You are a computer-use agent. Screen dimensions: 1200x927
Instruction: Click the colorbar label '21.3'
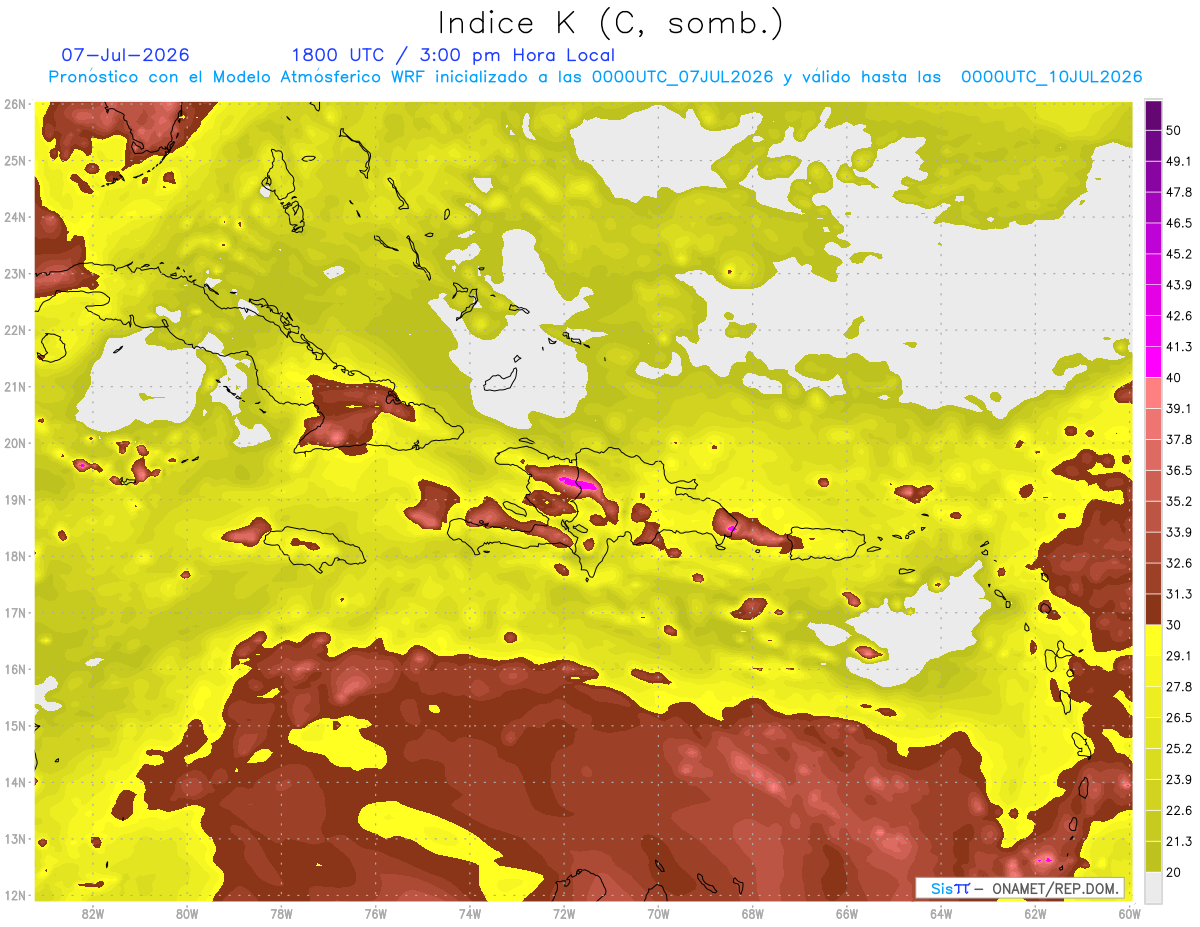1178,841
